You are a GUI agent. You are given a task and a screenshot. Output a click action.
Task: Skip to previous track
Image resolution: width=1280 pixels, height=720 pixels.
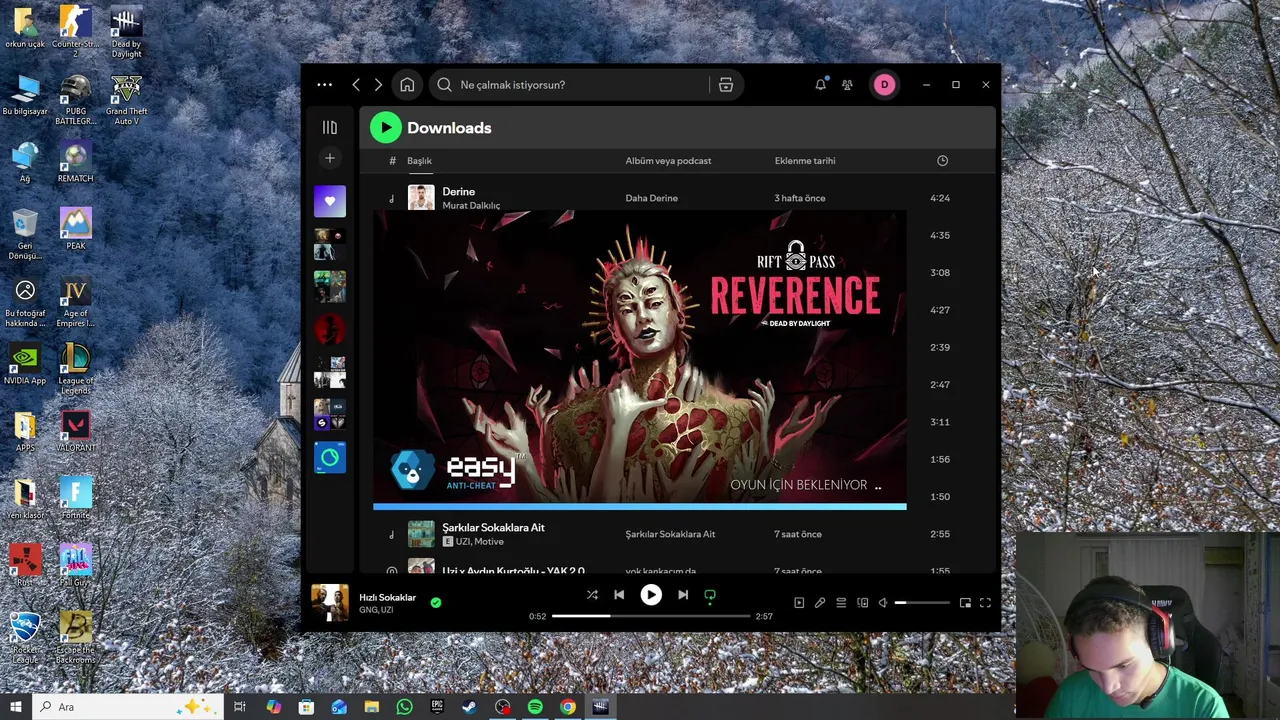tap(619, 595)
